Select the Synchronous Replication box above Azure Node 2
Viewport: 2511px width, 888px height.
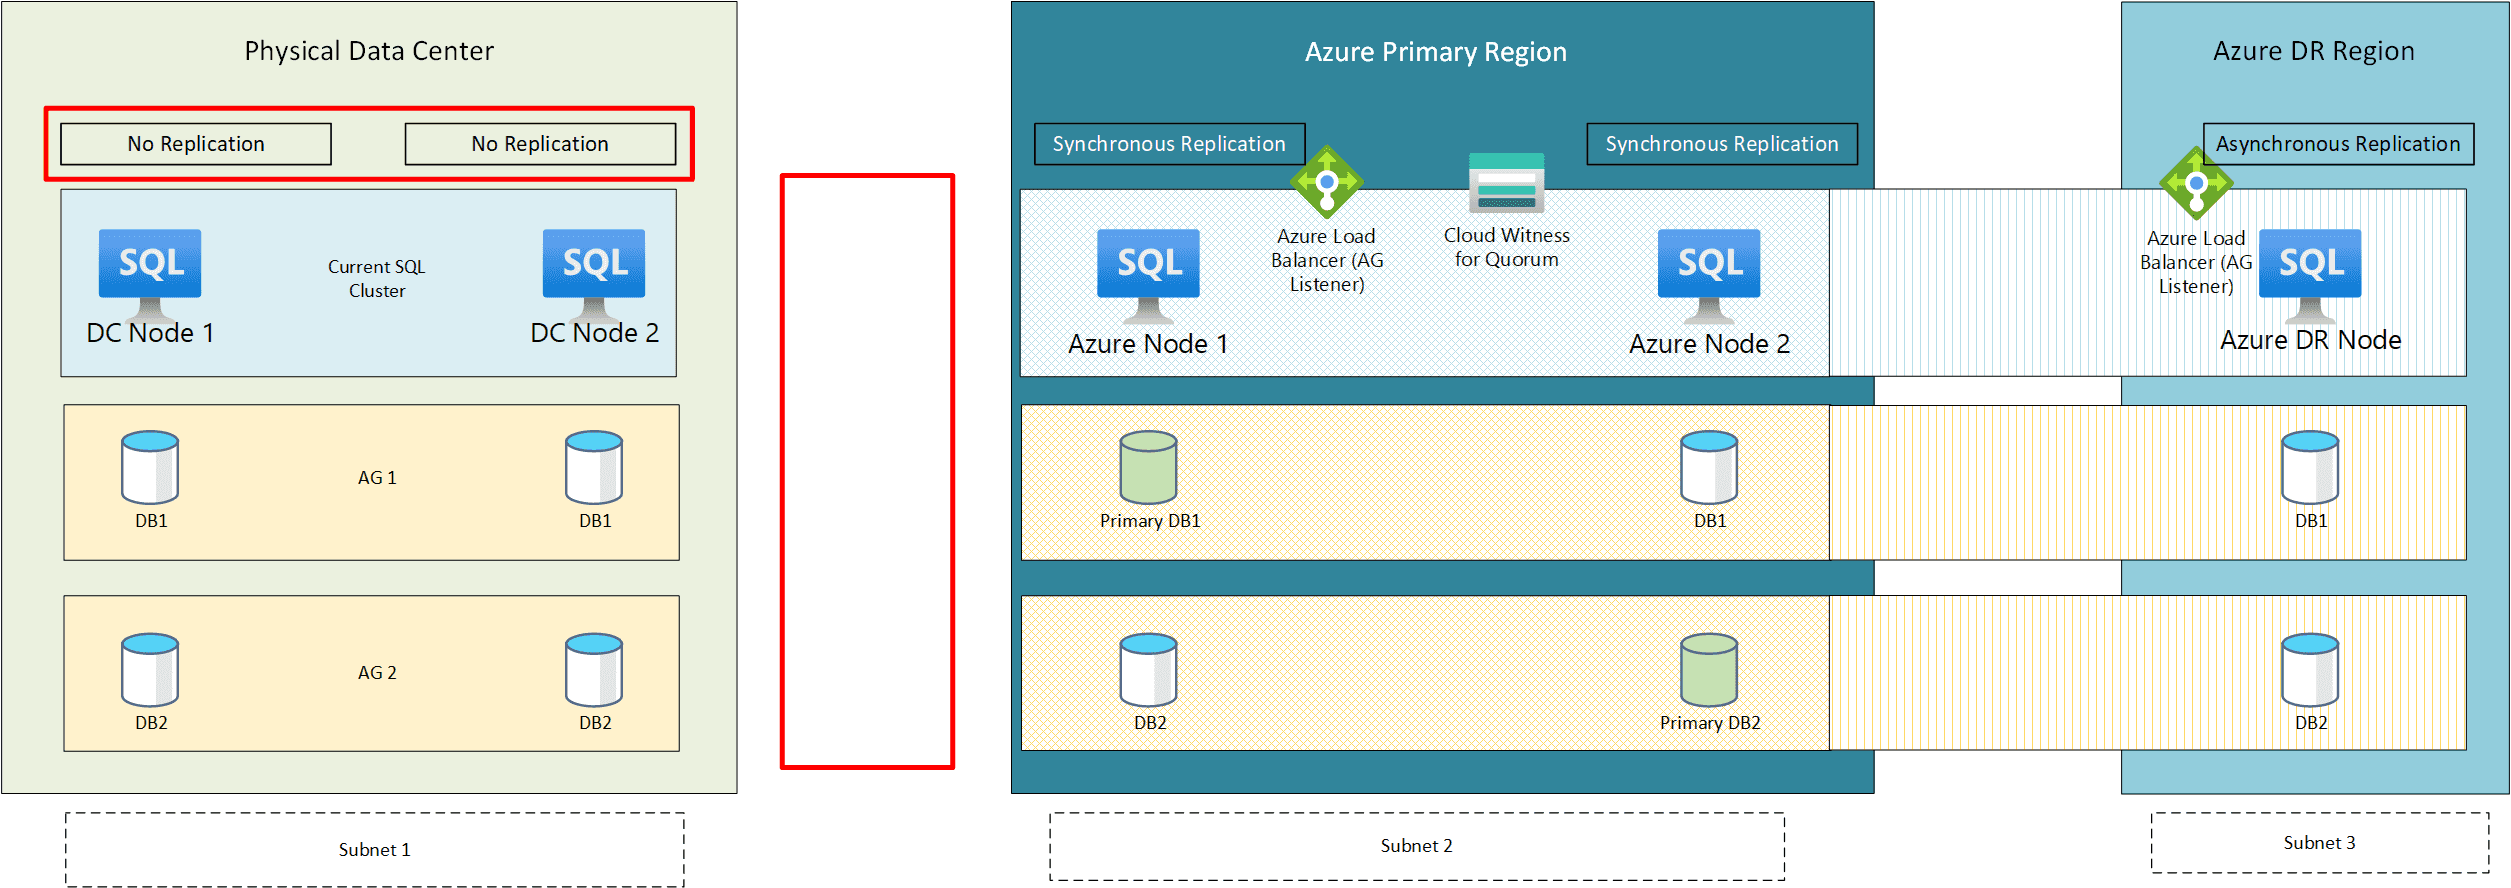1722,144
